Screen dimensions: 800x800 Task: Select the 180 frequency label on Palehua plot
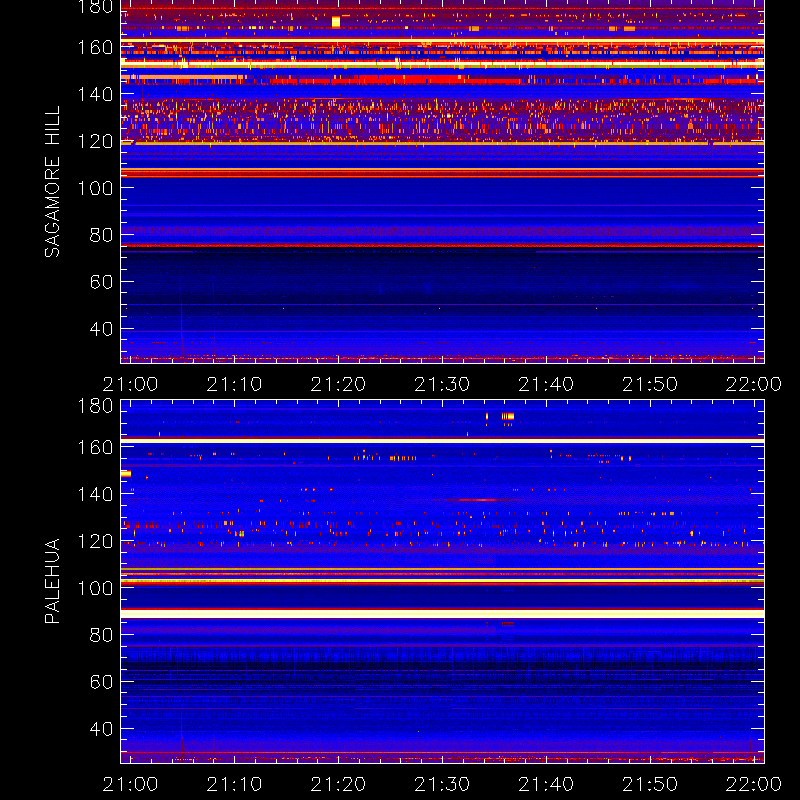coord(95,406)
